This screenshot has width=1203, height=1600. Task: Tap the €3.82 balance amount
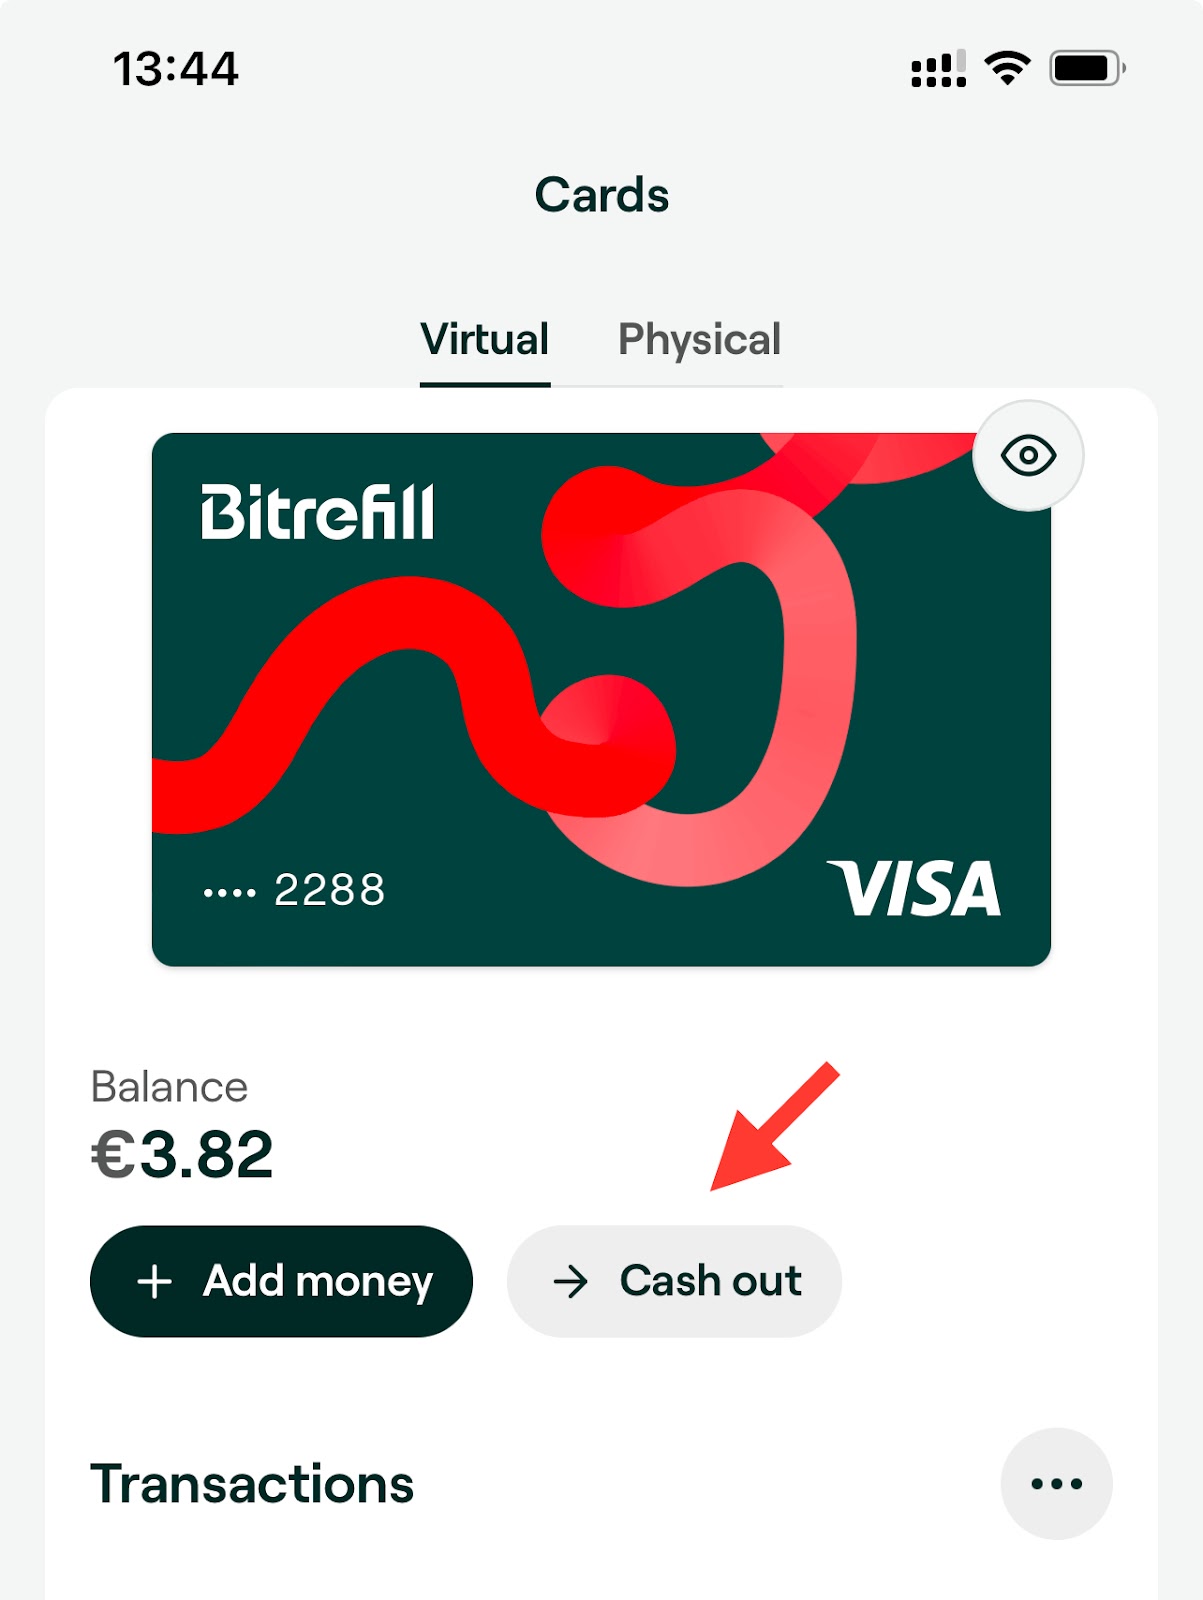tap(182, 1154)
